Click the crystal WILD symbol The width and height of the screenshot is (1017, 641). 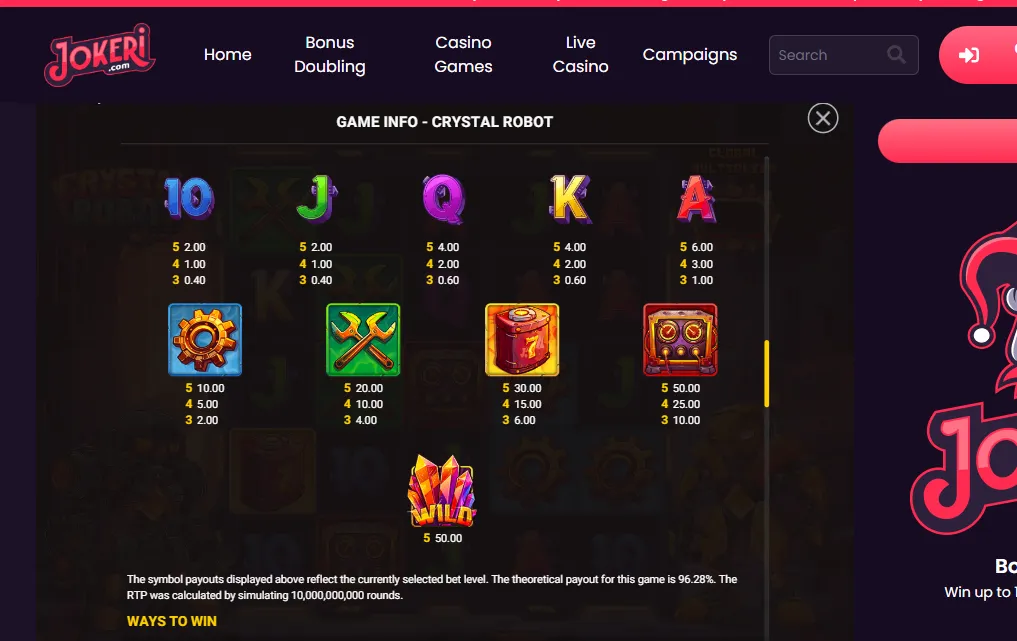point(442,490)
